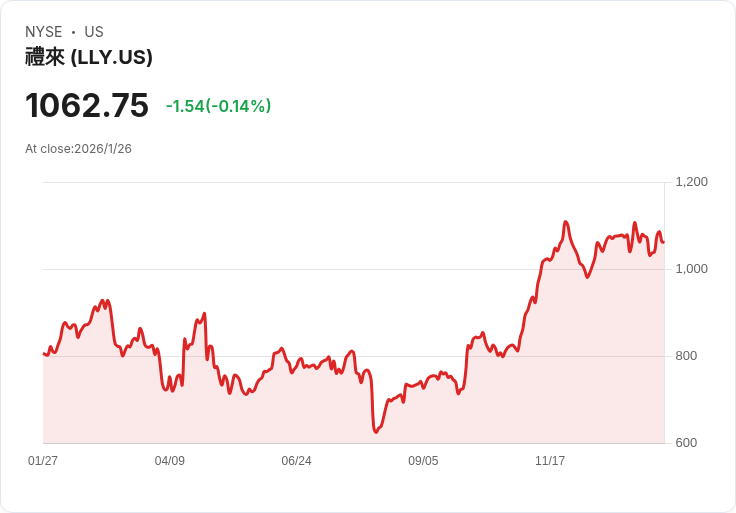The image size is (736, 513).
Task: Click the US market label in header
Action: point(94,32)
